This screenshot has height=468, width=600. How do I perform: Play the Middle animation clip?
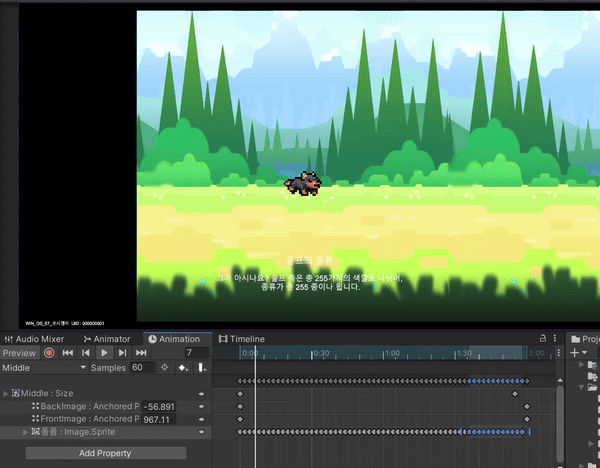(104, 353)
